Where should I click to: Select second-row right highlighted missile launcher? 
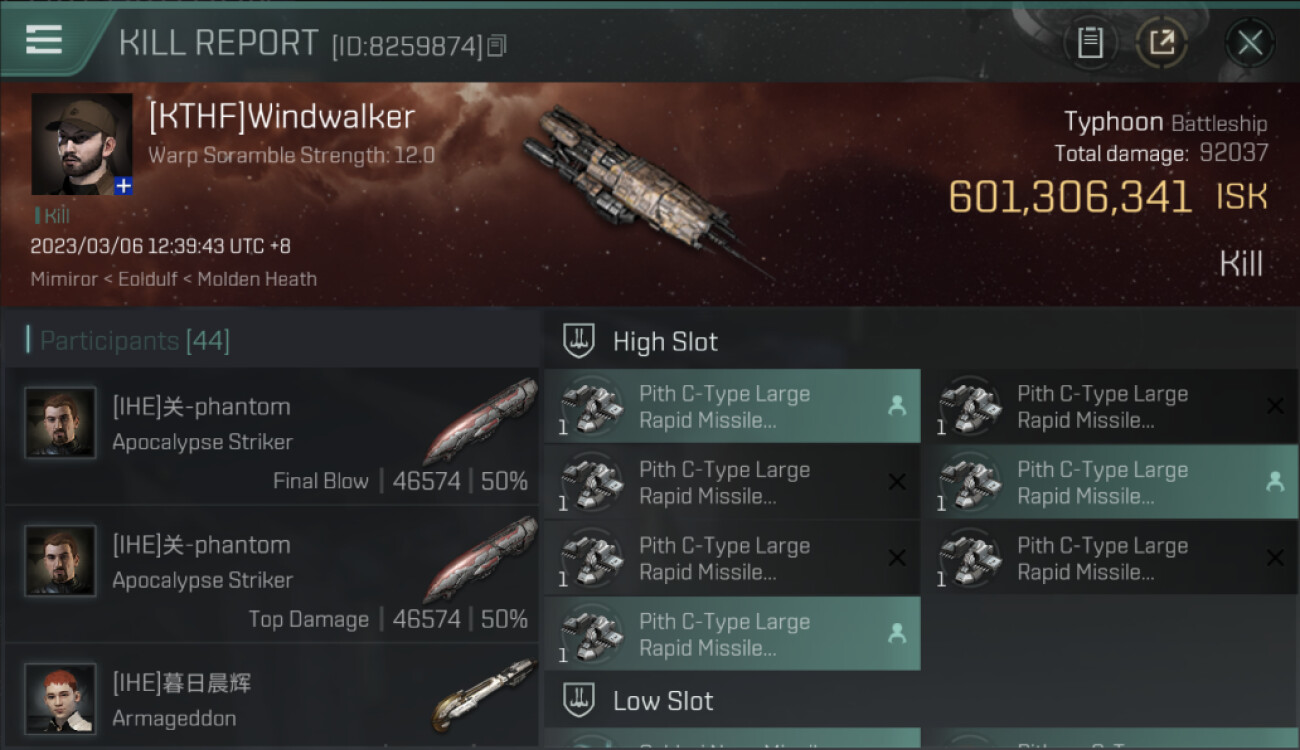pos(1110,482)
